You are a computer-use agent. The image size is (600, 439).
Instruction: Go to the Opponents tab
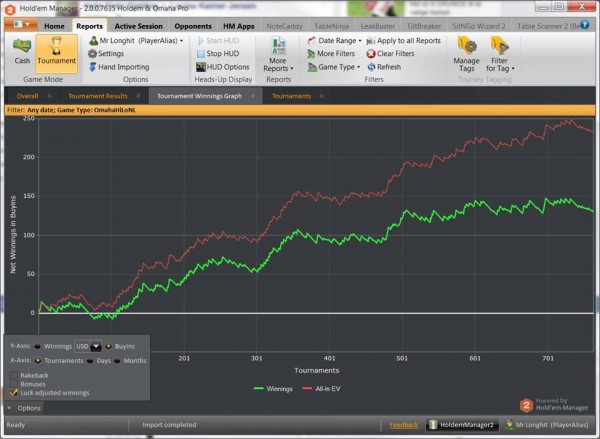(193, 26)
